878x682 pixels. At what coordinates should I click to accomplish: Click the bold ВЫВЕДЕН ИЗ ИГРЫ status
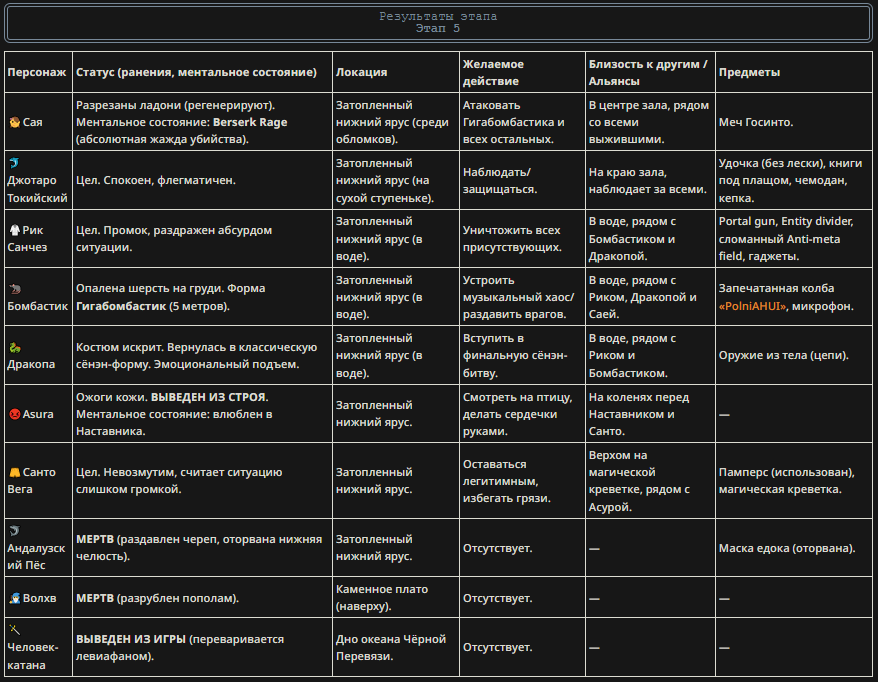[x=131, y=639]
